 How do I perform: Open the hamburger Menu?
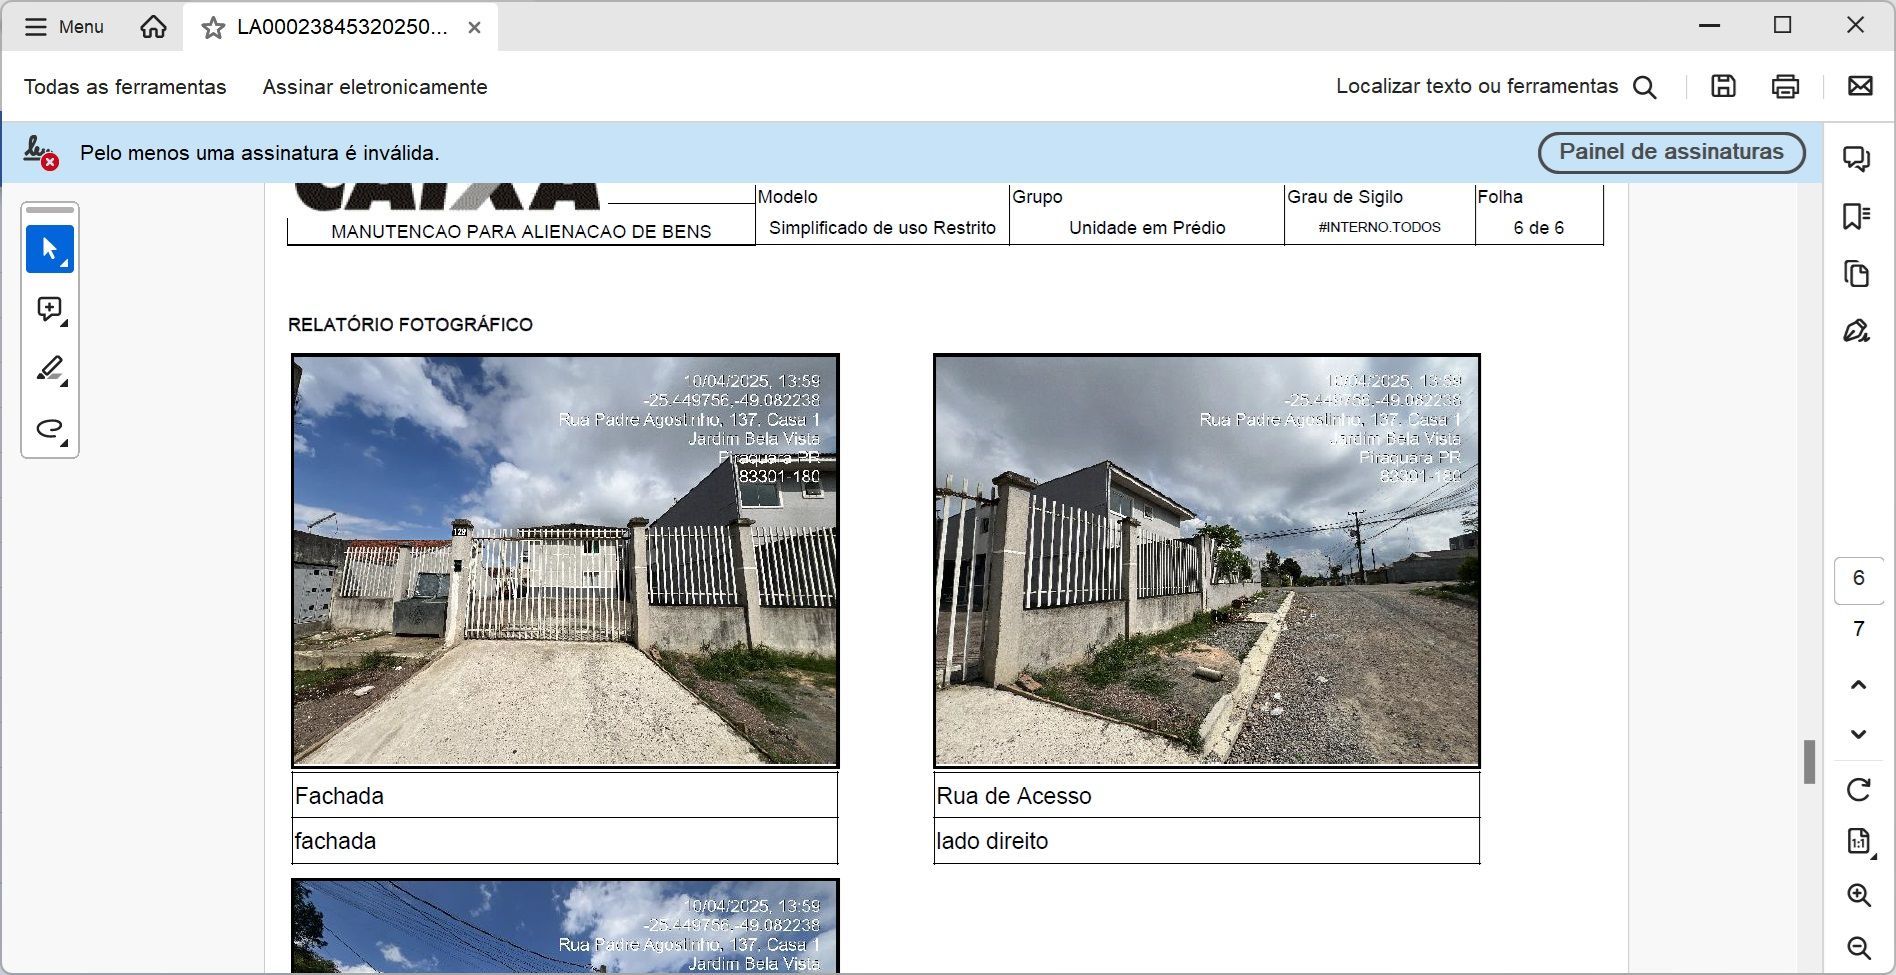point(64,27)
